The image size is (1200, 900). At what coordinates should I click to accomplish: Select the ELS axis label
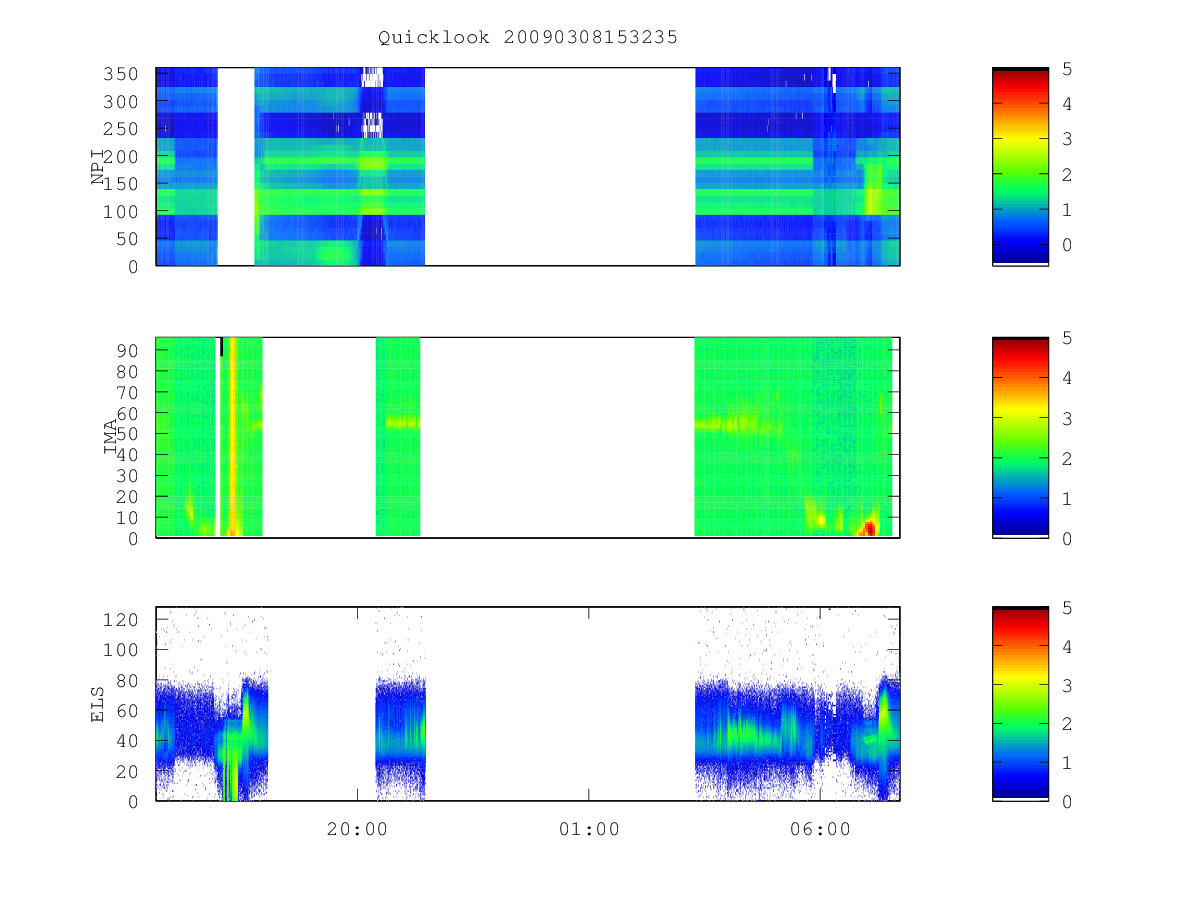click(98, 704)
